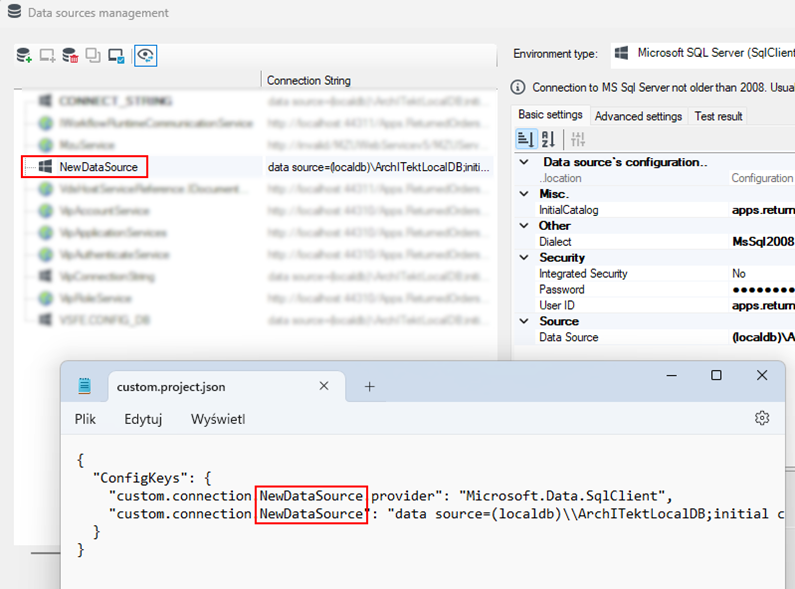Switch to the Advanced settings tab

tap(638, 116)
